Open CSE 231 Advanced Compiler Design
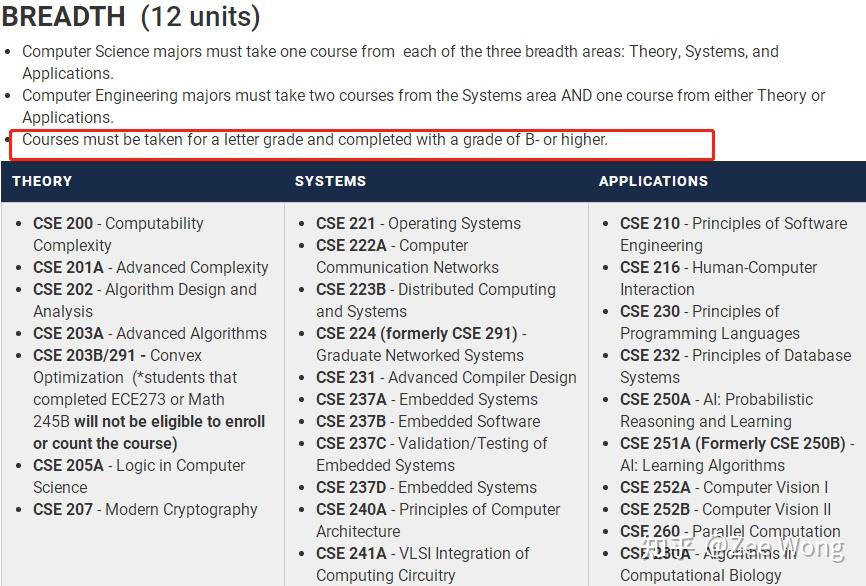This screenshot has height=586, width=866. point(447,378)
